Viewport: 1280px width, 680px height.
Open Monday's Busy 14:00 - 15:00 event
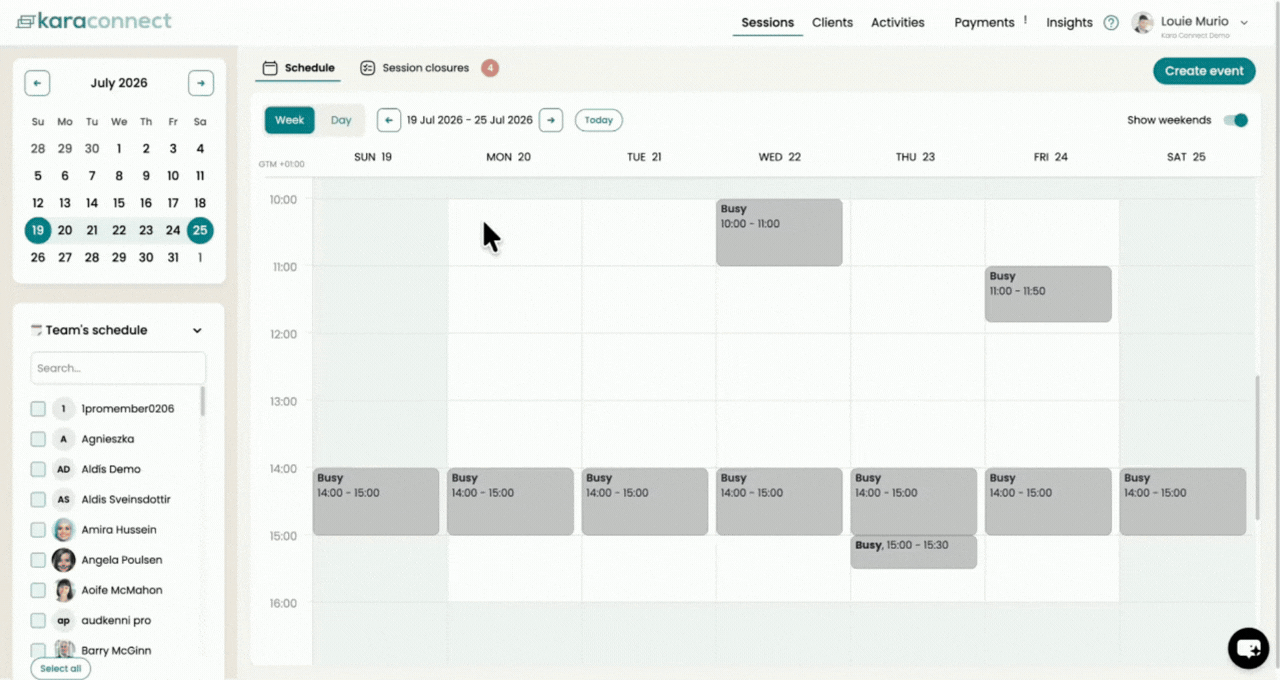[x=510, y=501]
